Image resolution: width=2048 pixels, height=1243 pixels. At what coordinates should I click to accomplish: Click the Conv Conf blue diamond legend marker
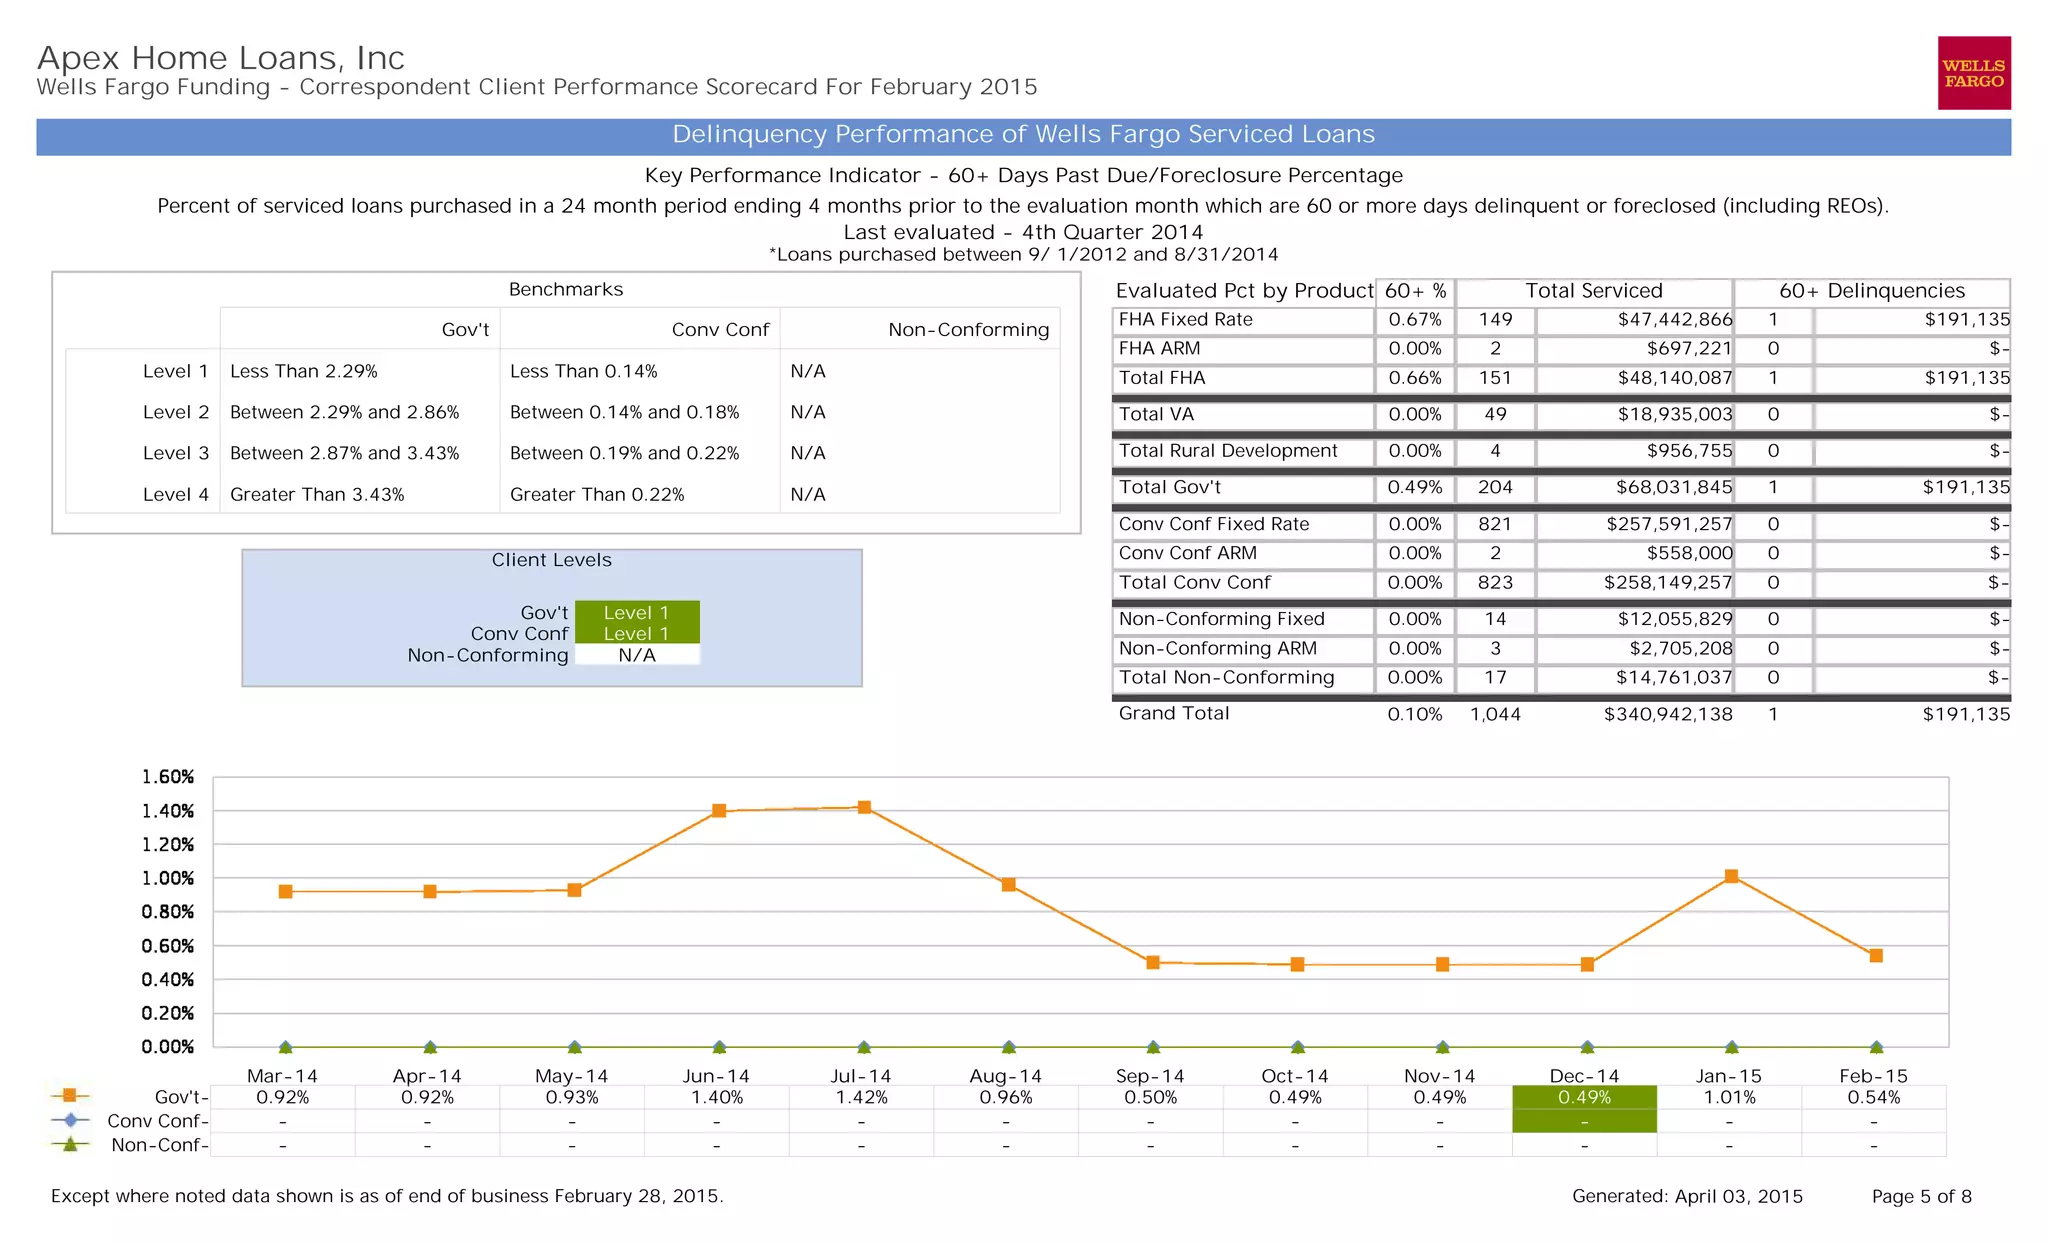[x=70, y=1120]
